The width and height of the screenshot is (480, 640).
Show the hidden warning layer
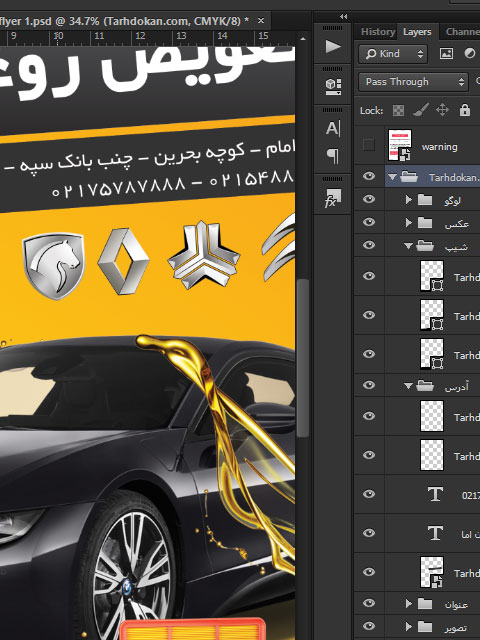click(x=369, y=145)
